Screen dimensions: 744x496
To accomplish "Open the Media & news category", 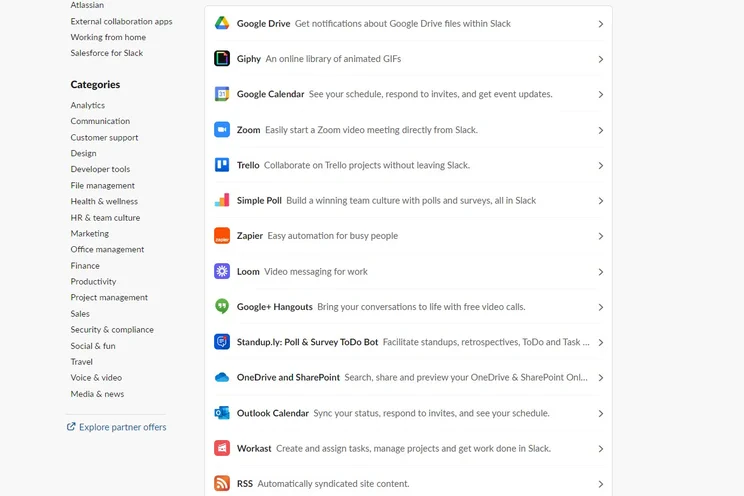I will tap(97, 394).
